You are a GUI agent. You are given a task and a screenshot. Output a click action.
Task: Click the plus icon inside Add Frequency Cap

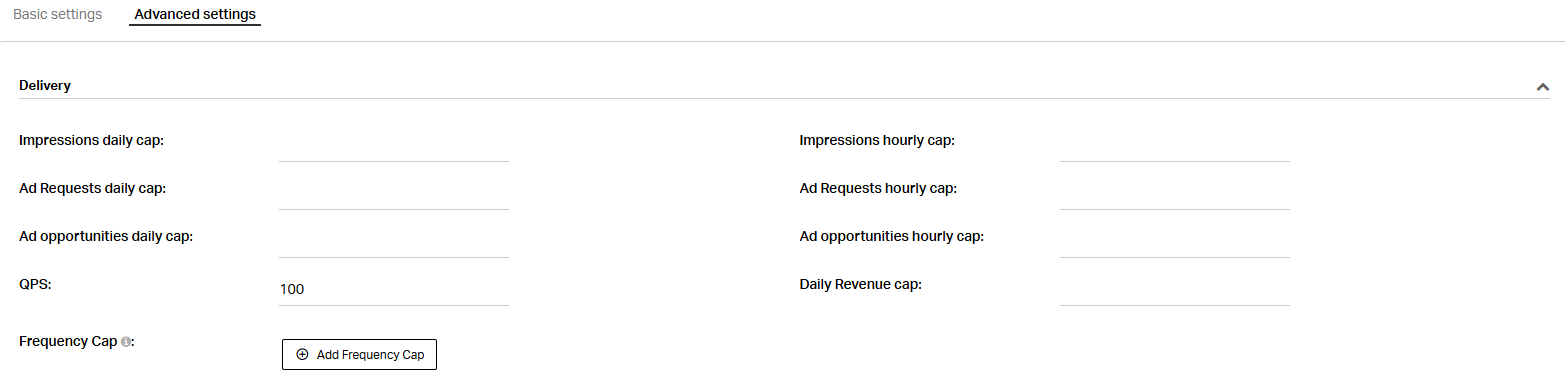click(303, 355)
